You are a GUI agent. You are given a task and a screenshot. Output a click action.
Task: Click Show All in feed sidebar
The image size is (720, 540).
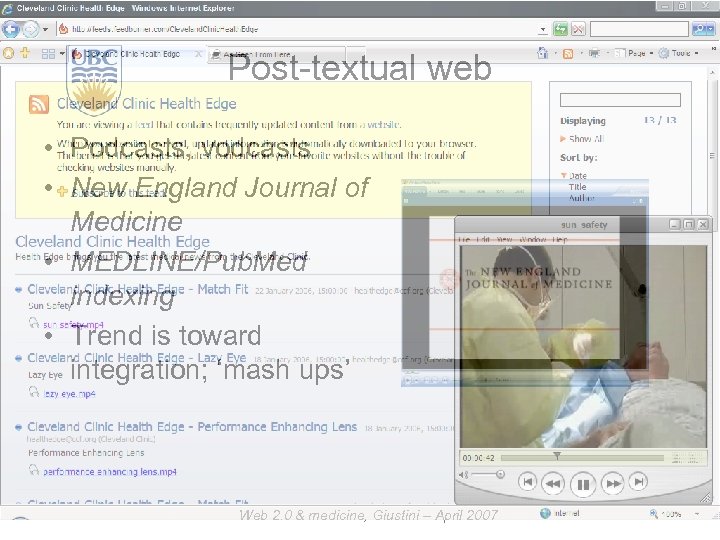pos(586,139)
